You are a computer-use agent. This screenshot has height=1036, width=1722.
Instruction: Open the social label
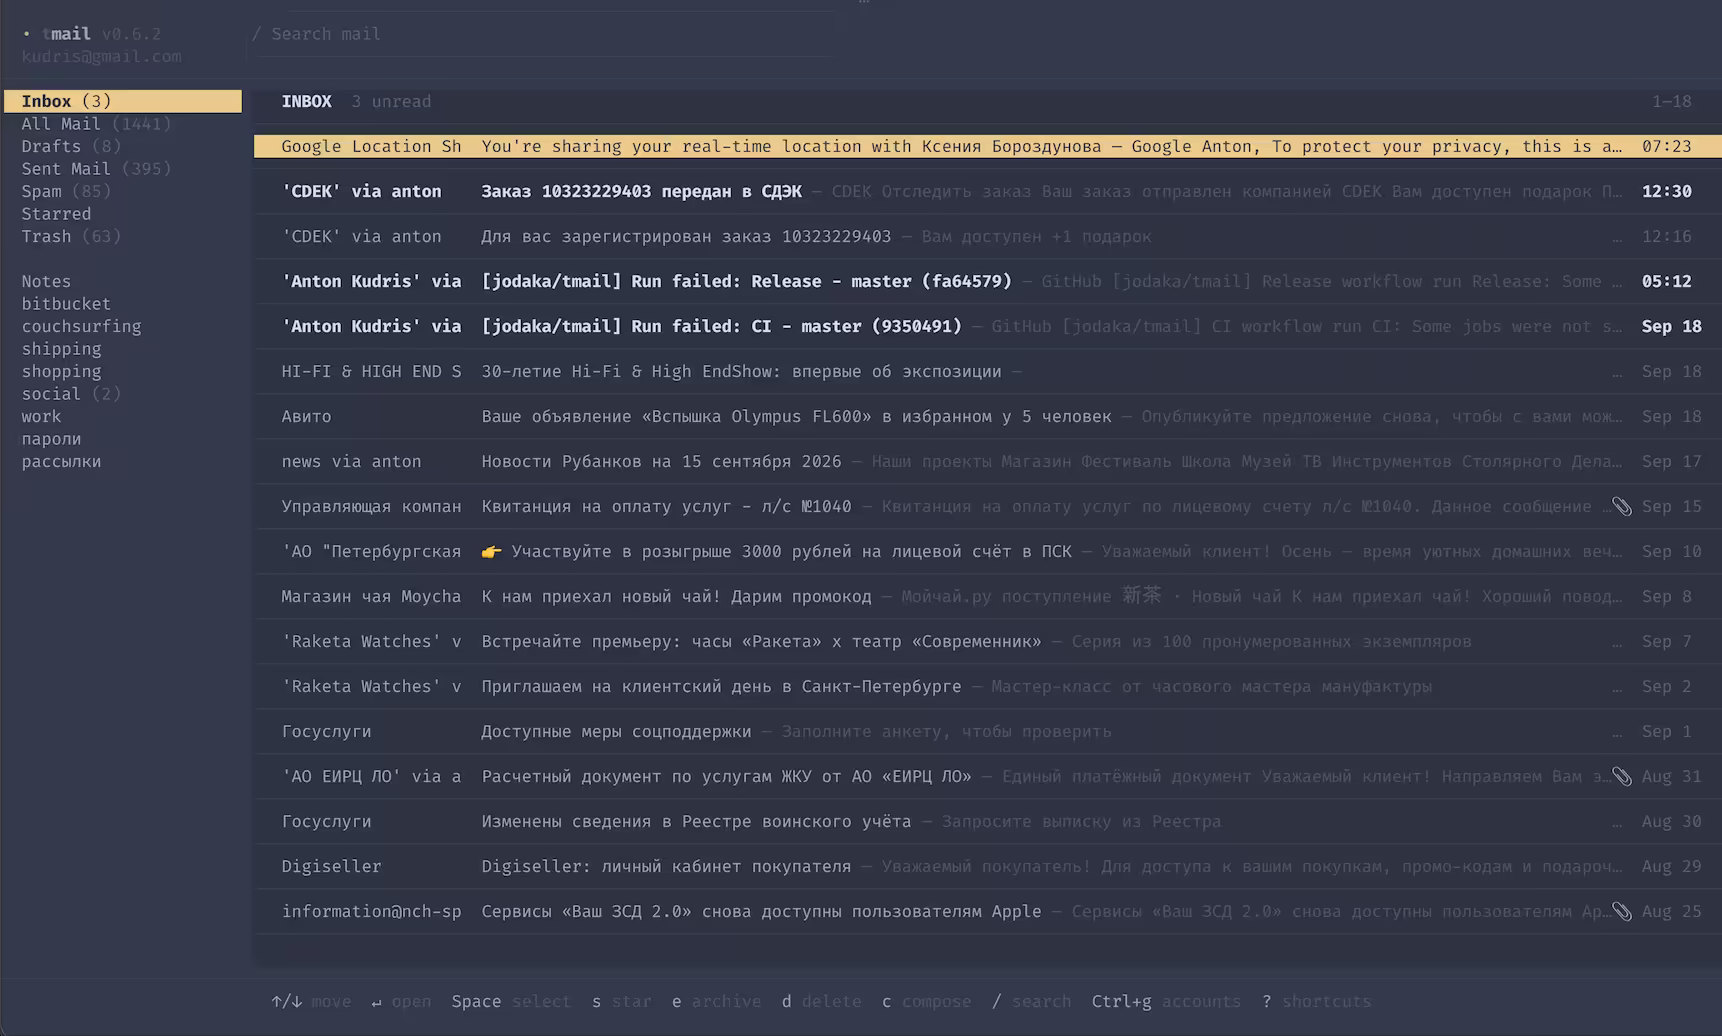[x=123, y=394]
